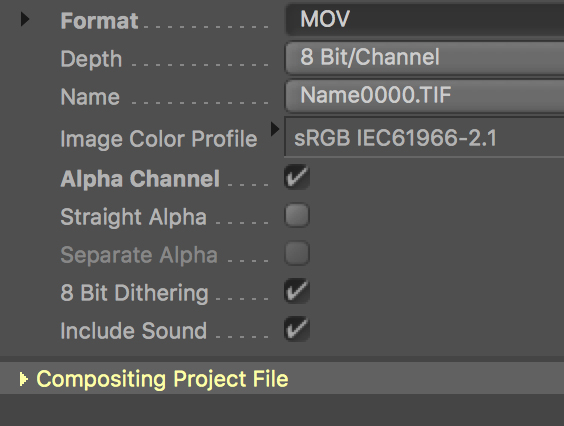564x426 pixels.
Task: Select the sRGB IEC61966-2.1 profile field
Action: coord(424,137)
